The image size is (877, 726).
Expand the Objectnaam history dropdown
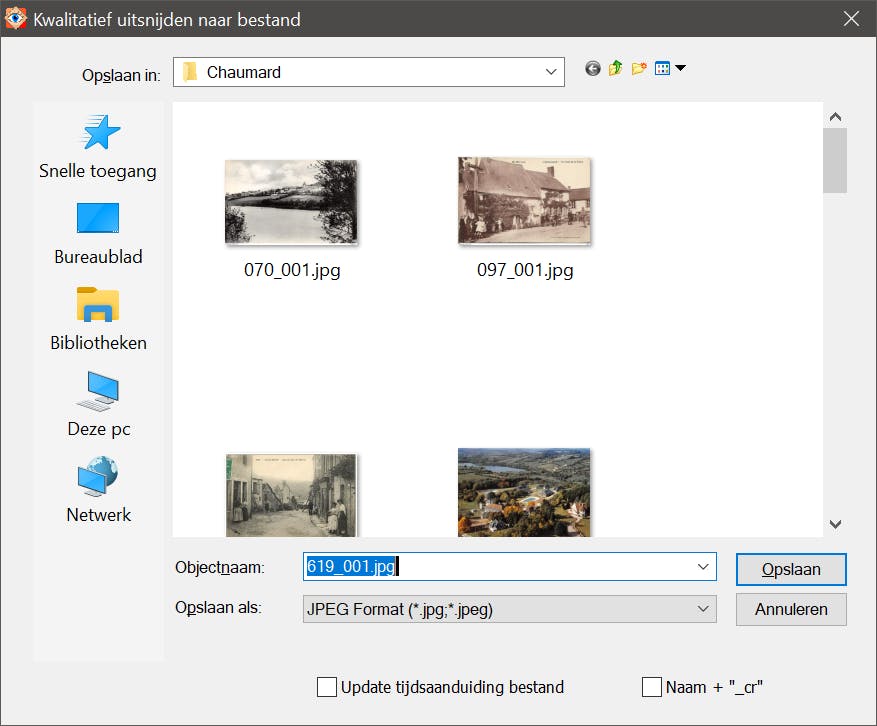tap(703, 567)
